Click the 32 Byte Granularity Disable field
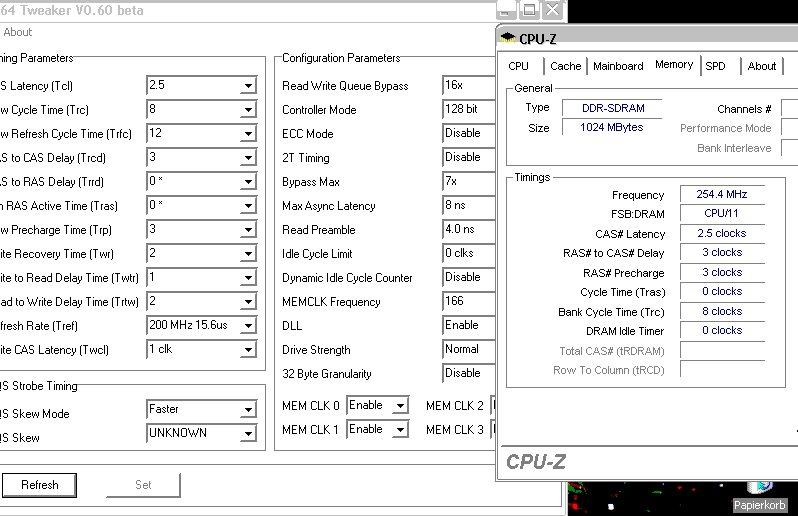The width and height of the screenshot is (798, 516). point(469,374)
